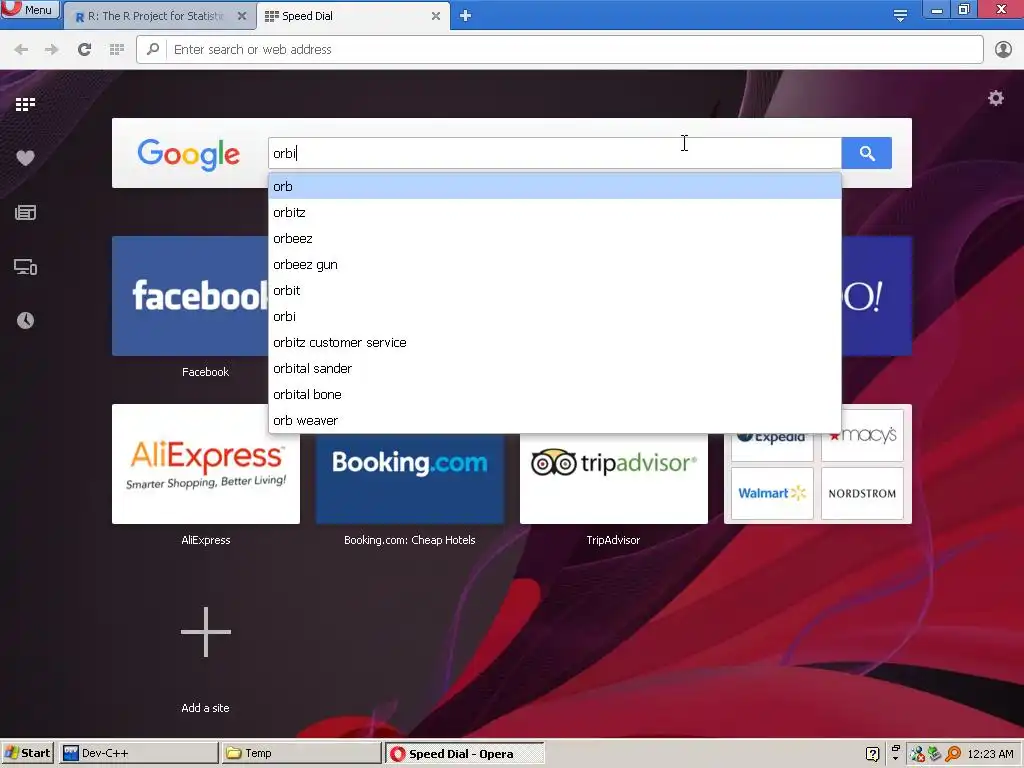
Task: Switch to Temp folder in taskbar
Action: pos(301,753)
